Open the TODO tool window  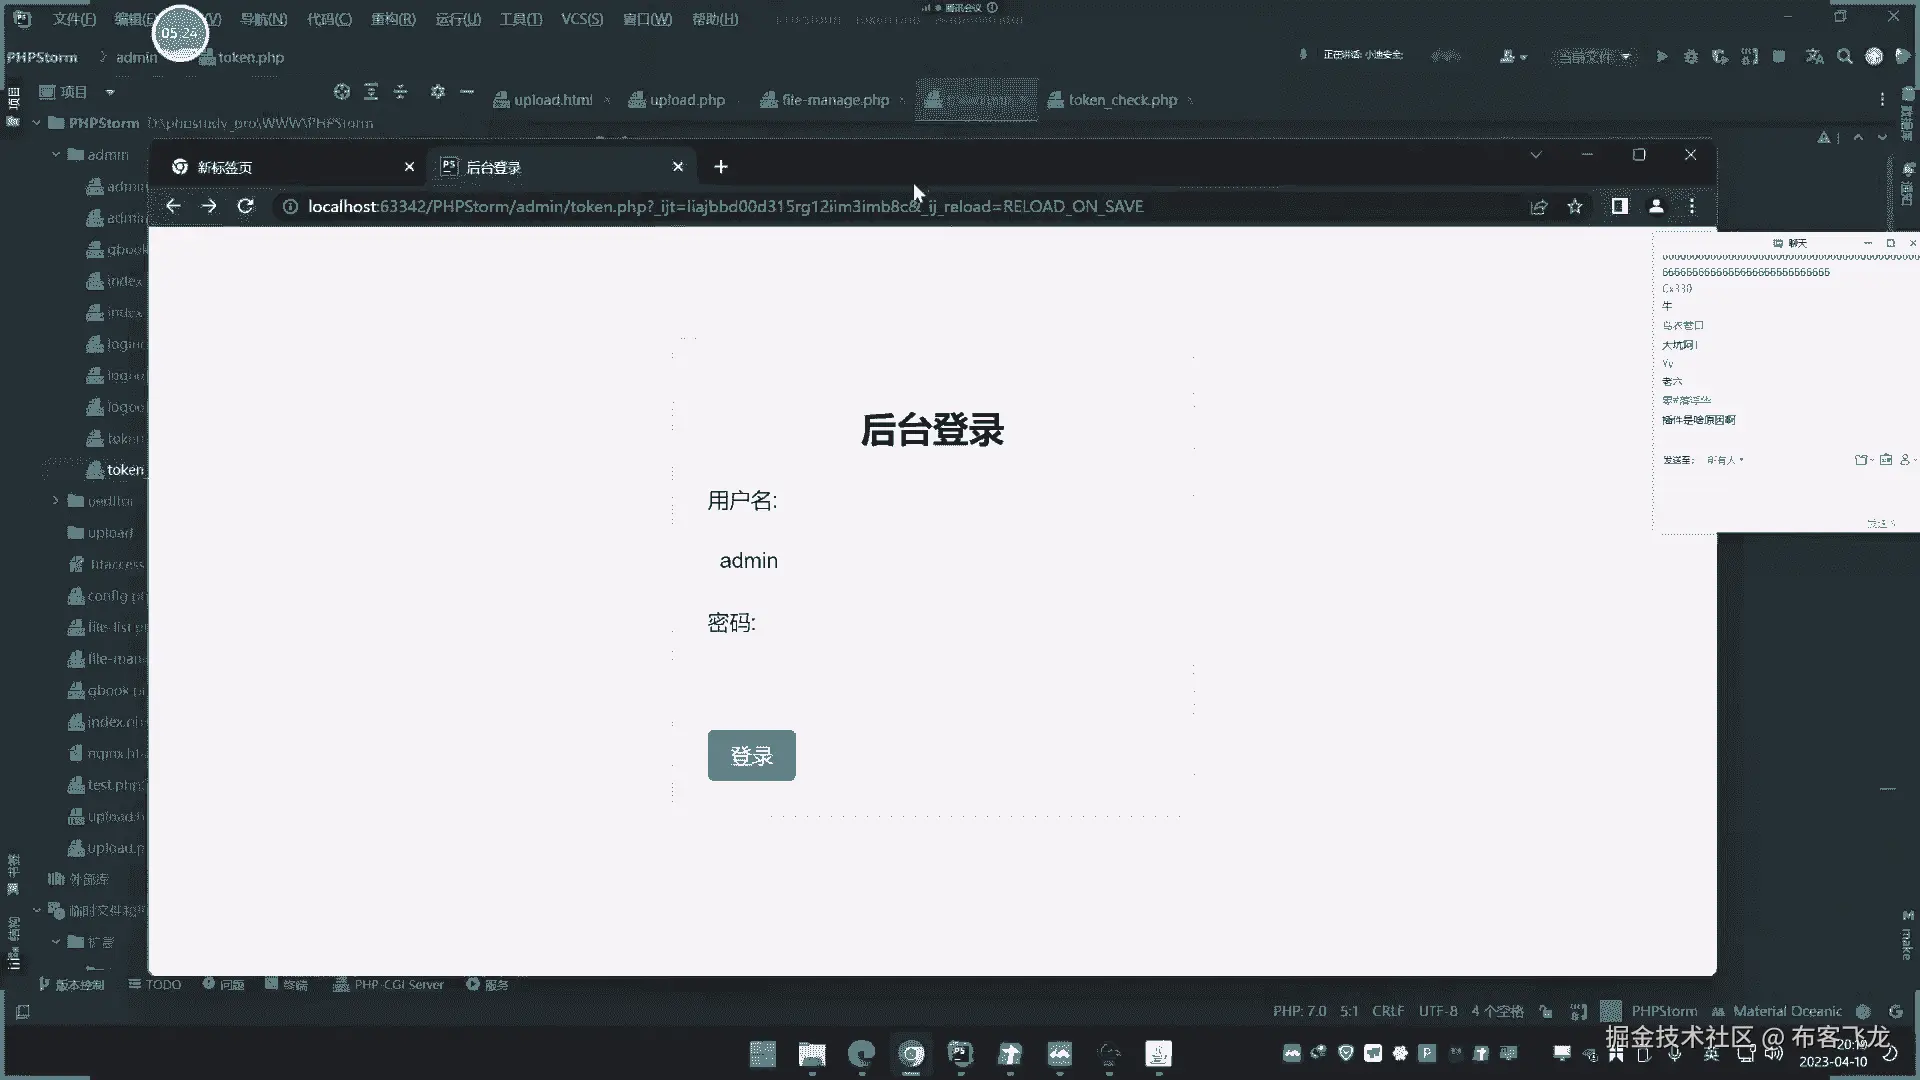(x=155, y=985)
